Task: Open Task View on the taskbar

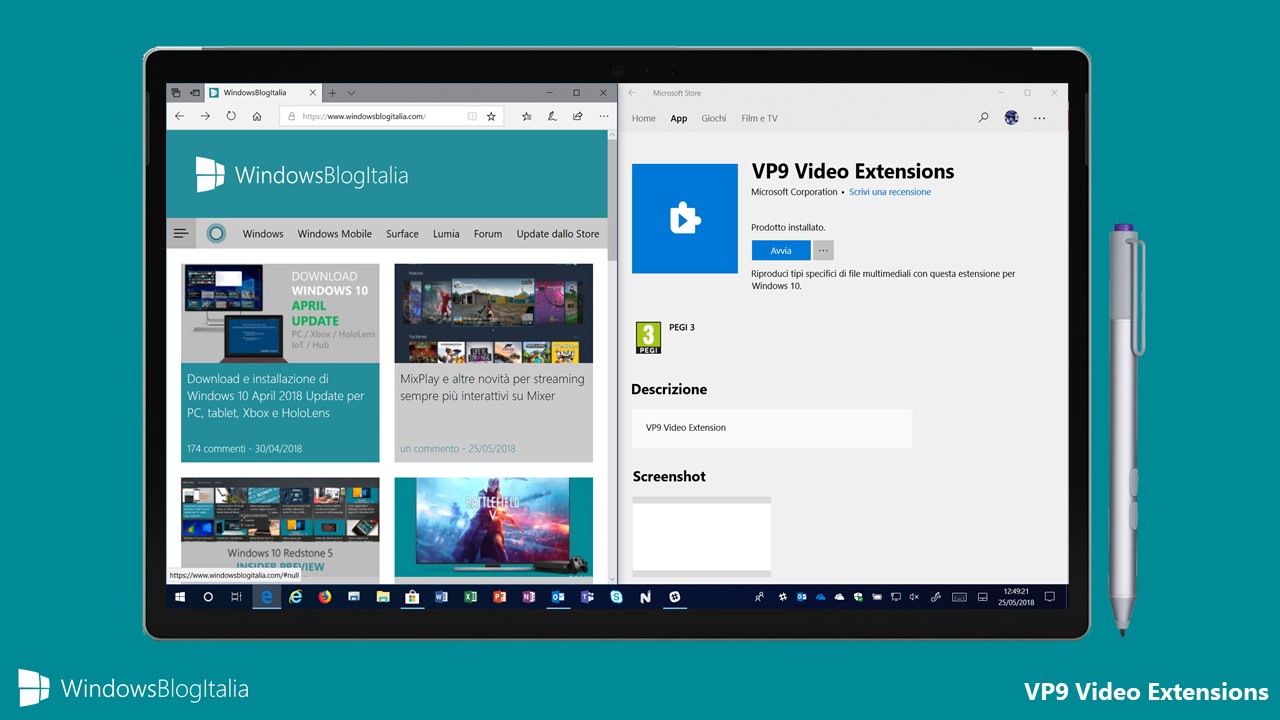Action: click(236, 597)
